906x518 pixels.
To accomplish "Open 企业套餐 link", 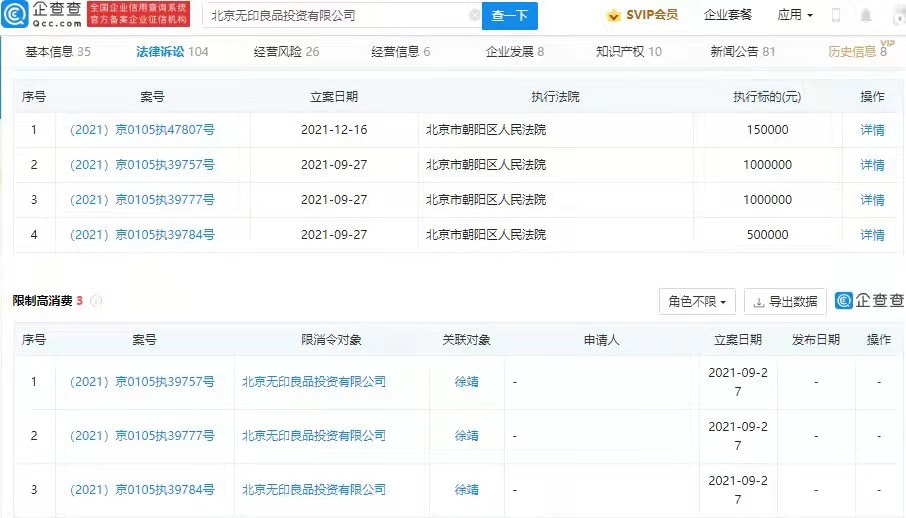I will 727,15.
